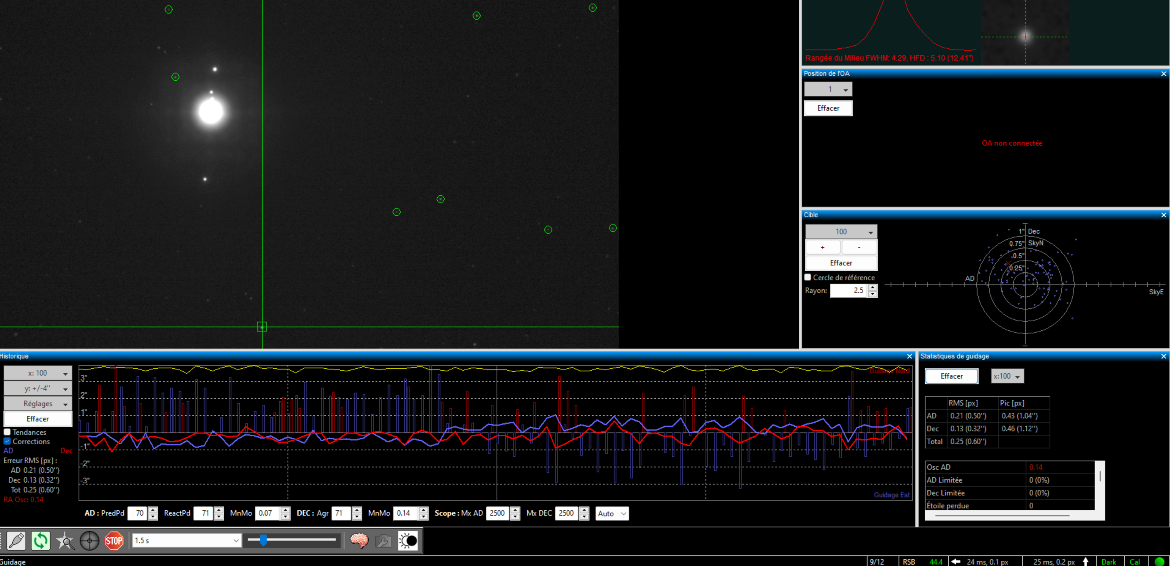Toggle Cercle de référence checkbox
The width and height of the screenshot is (1170, 566).
click(808, 277)
